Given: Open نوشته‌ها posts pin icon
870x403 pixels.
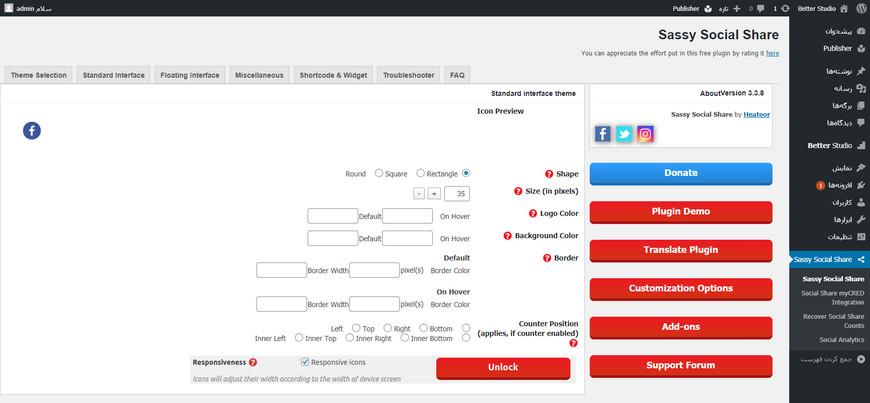Looking at the screenshot, I should click(861, 71).
